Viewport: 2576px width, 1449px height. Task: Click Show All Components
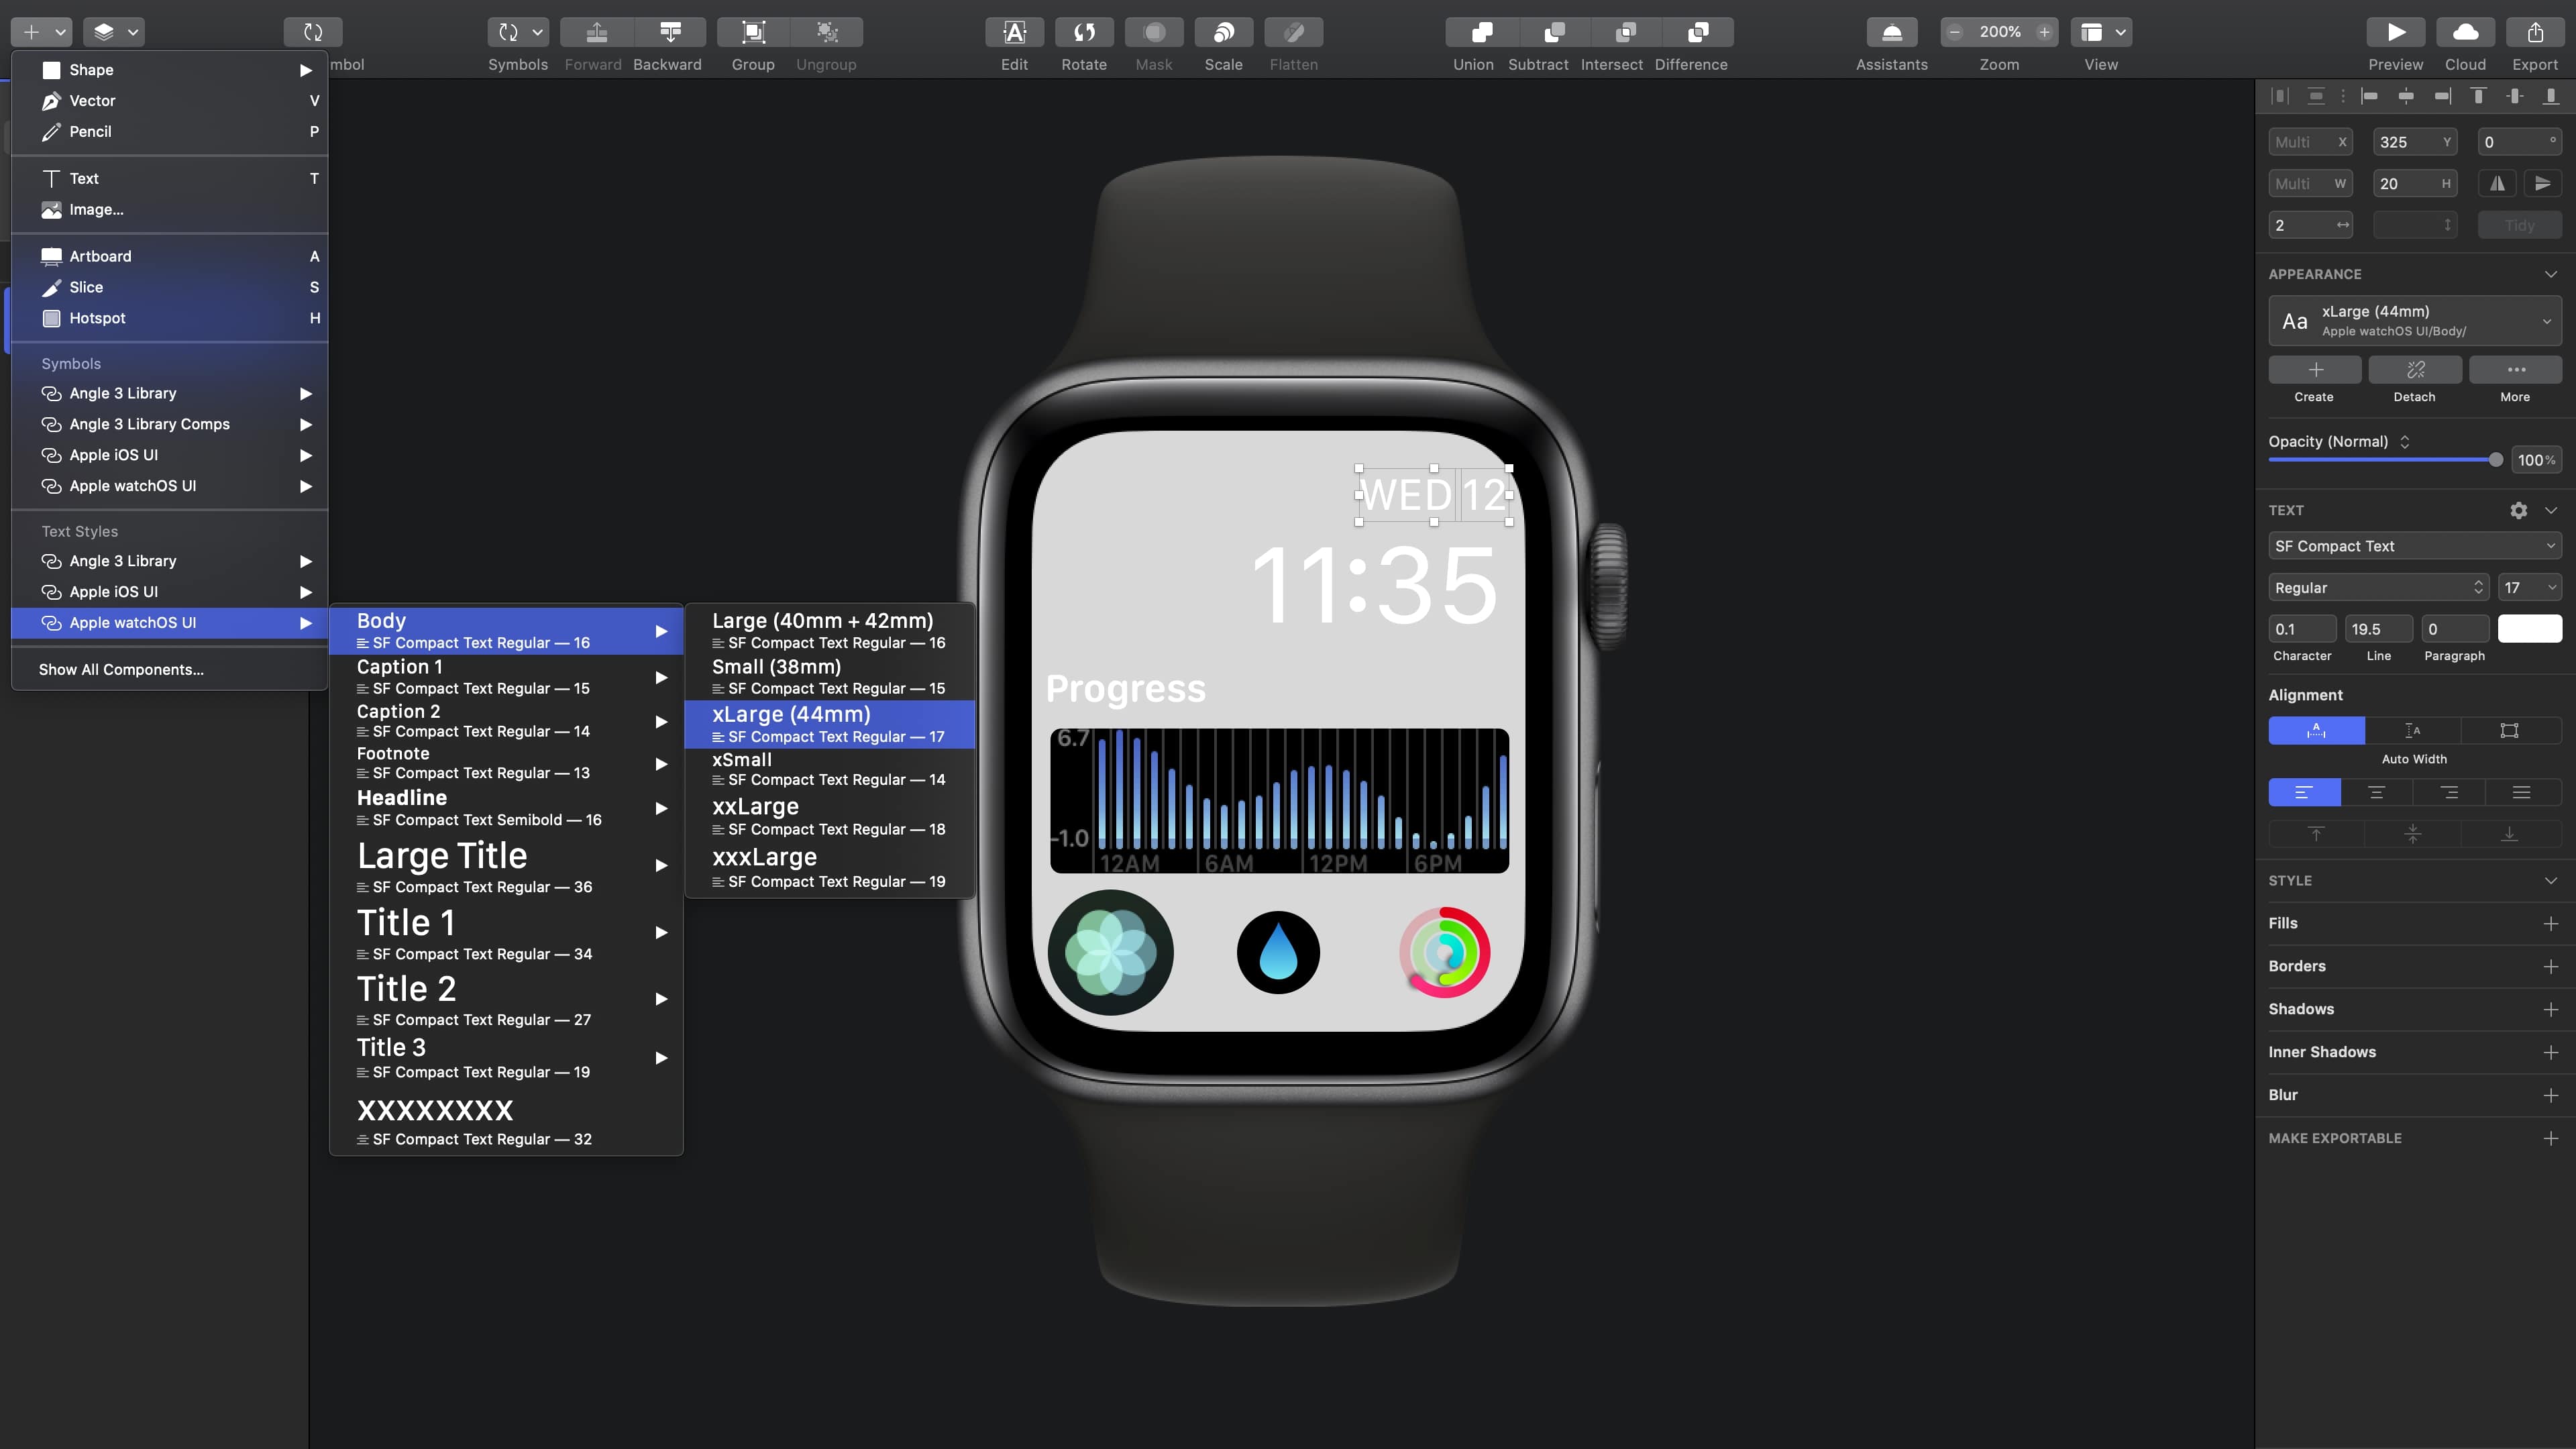(x=121, y=669)
